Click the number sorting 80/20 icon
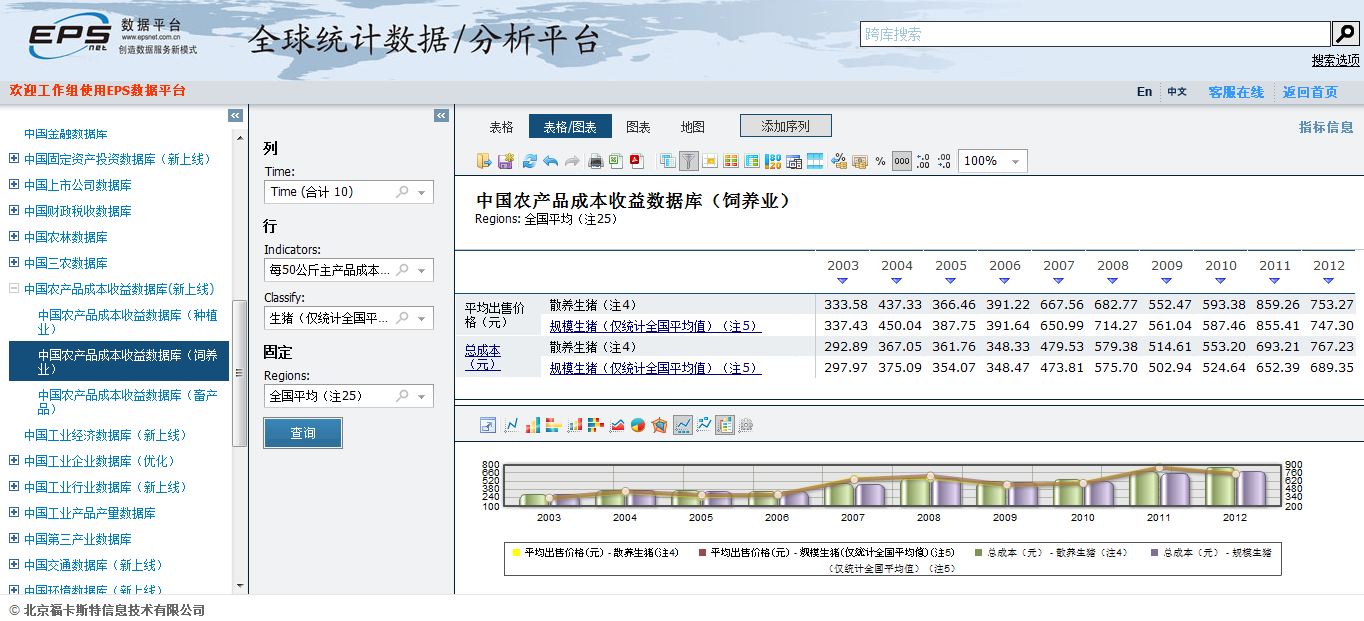The image size is (1364, 621). [773, 161]
